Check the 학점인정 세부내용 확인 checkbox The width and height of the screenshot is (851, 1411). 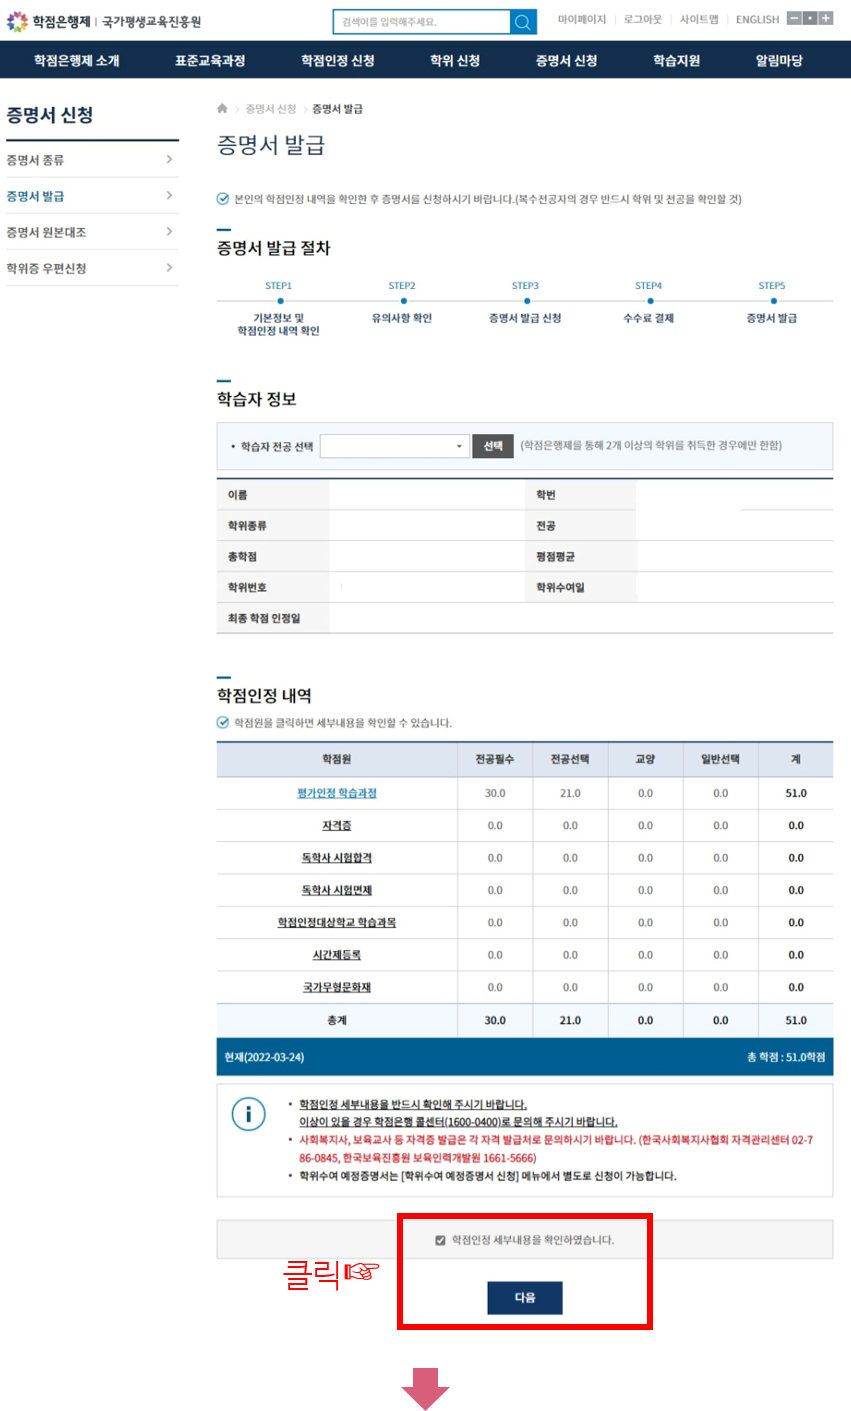click(x=440, y=1240)
